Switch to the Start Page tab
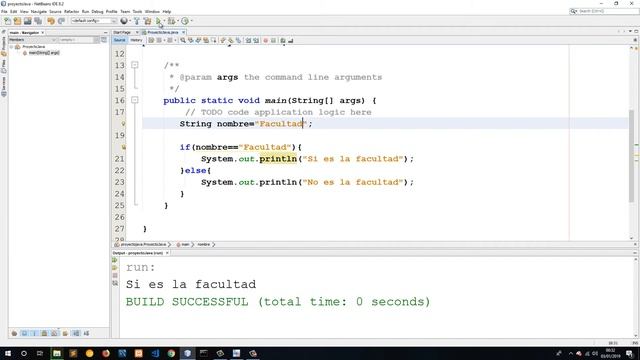 point(122,32)
